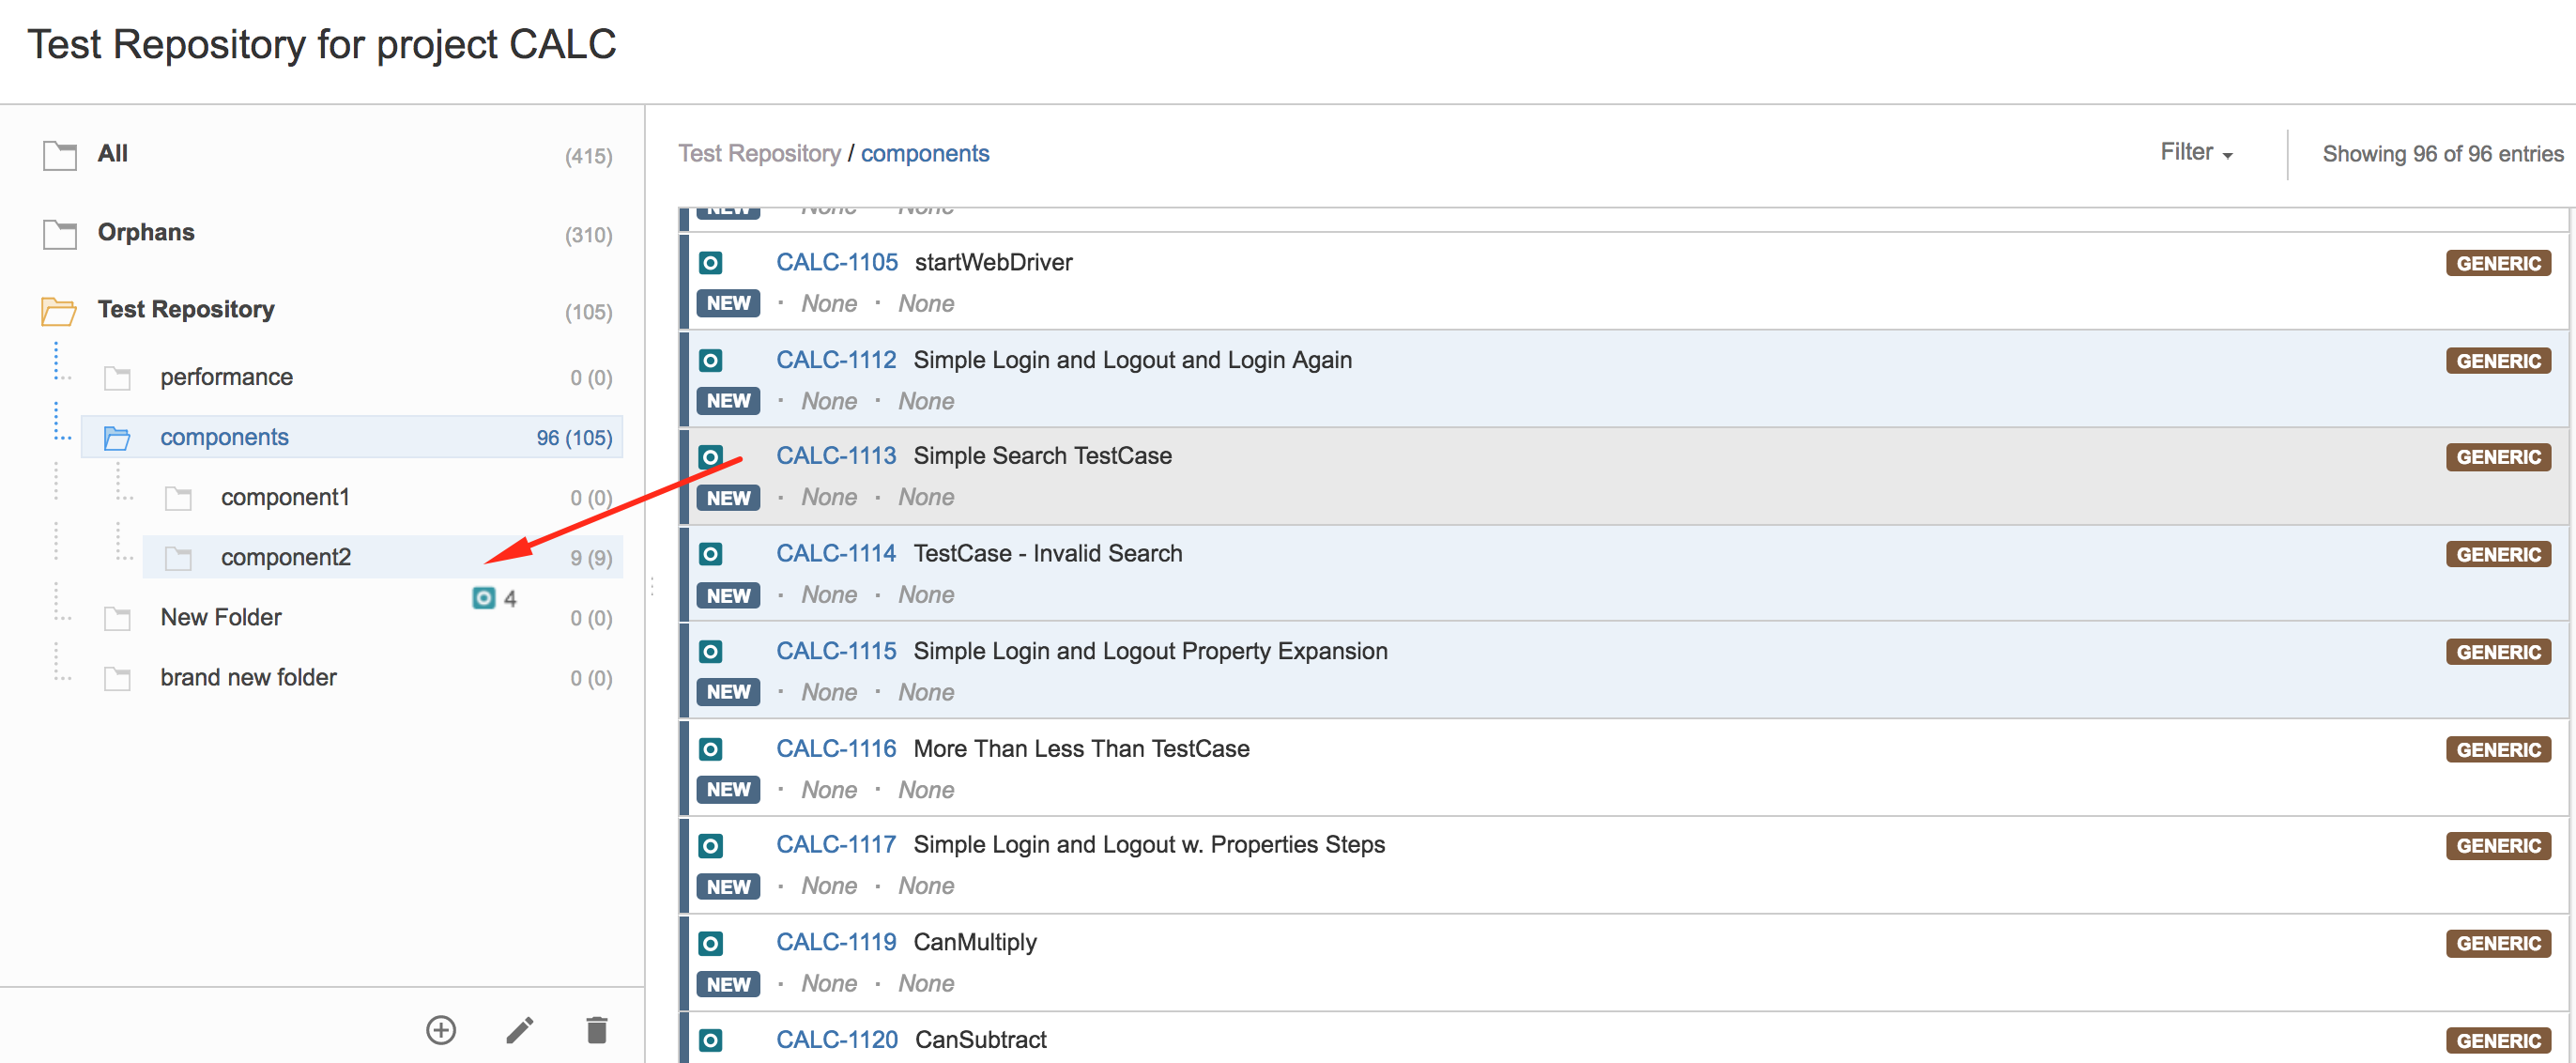Open issue CALC-1105
The height and width of the screenshot is (1063, 2576).
837,262
